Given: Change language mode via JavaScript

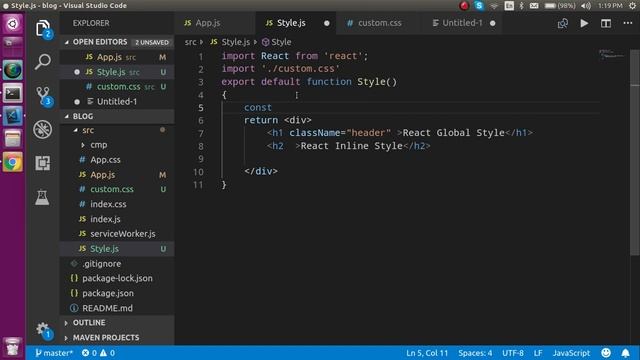Looking at the screenshot, I should (x=571, y=353).
